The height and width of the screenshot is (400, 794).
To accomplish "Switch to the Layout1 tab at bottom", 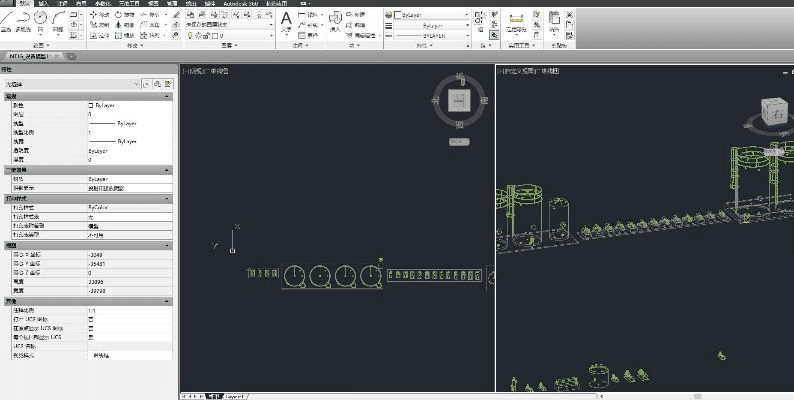I will 237,396.
